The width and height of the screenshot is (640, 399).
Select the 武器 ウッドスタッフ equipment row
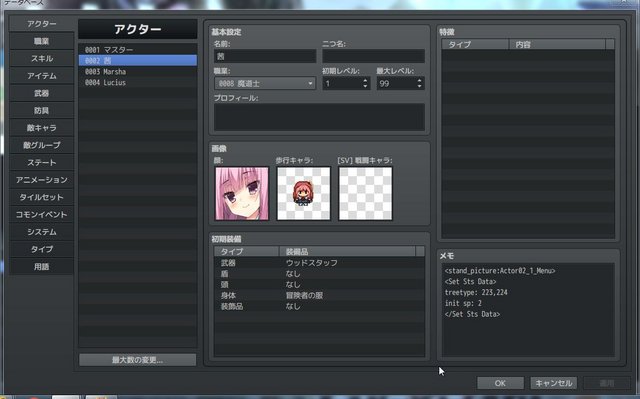319,263
